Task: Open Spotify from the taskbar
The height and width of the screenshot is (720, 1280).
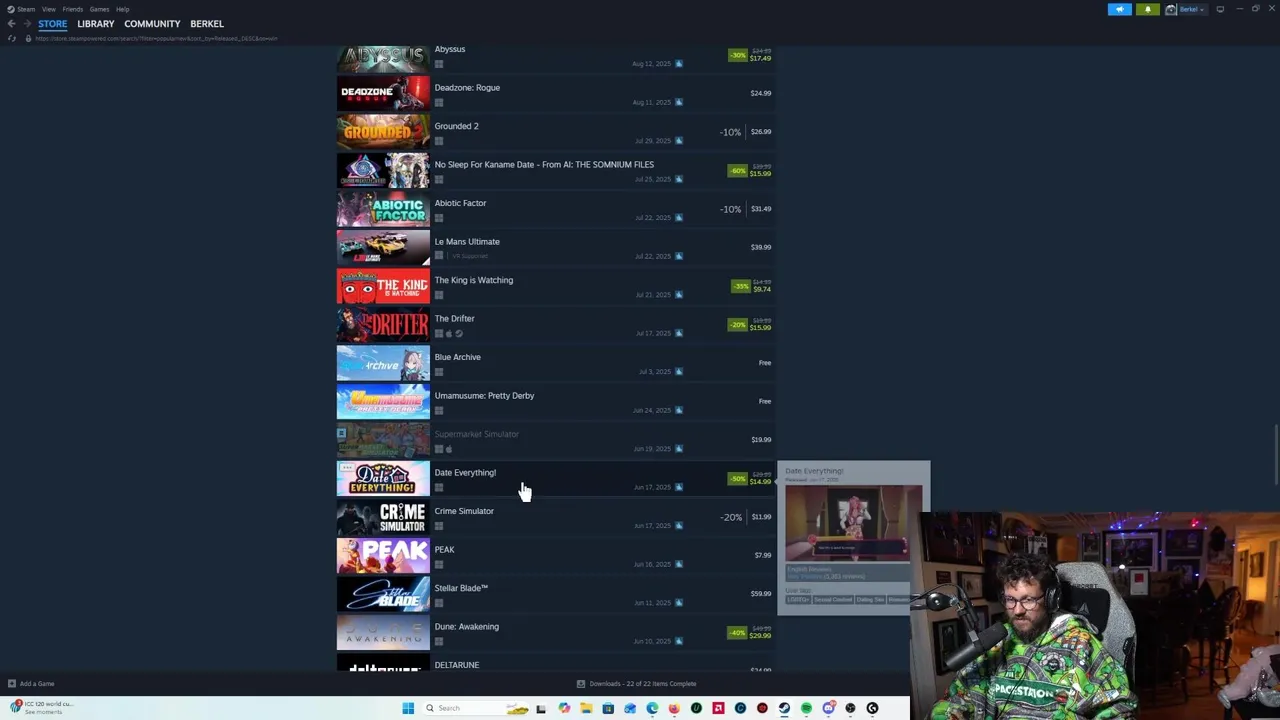Action: (x=806, y=708)
